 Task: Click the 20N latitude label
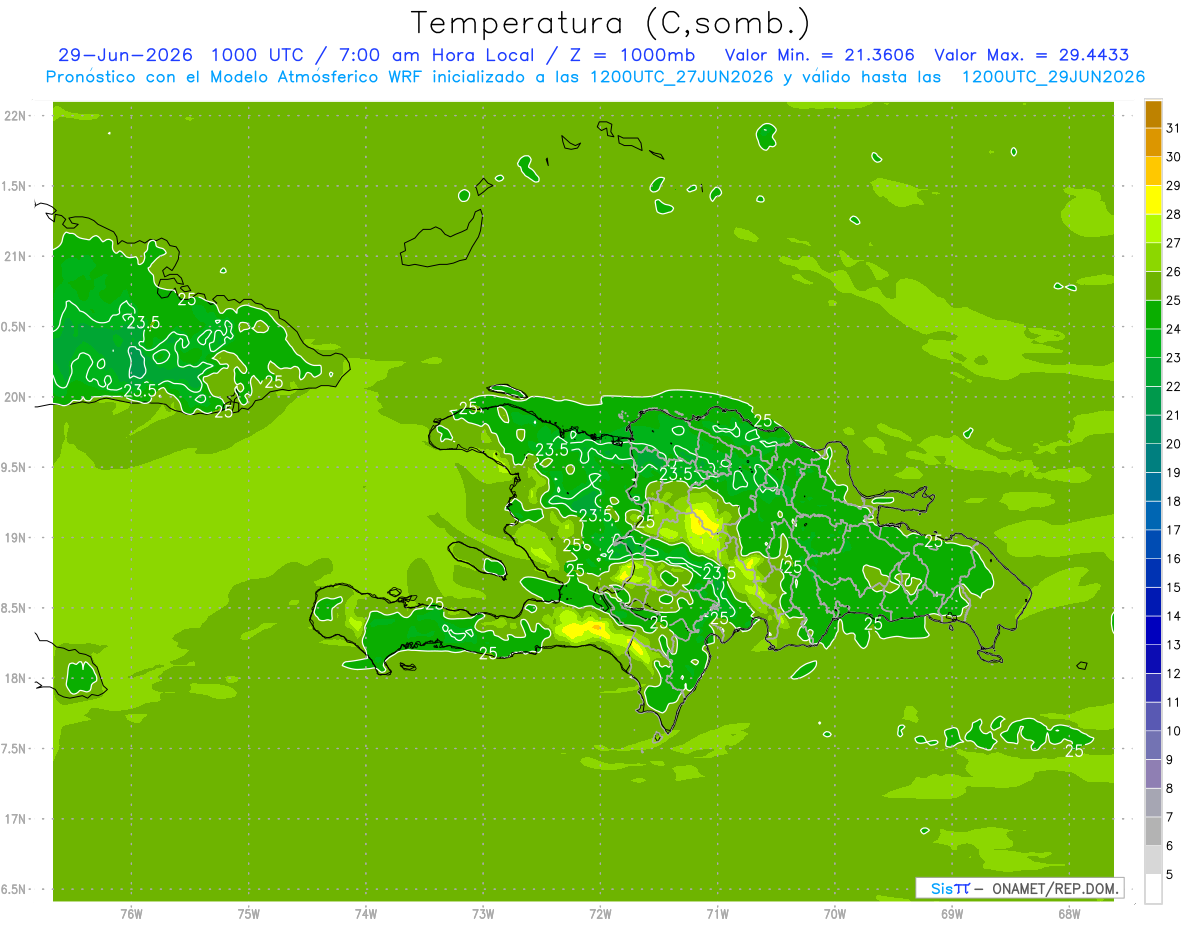coord(15,397)
